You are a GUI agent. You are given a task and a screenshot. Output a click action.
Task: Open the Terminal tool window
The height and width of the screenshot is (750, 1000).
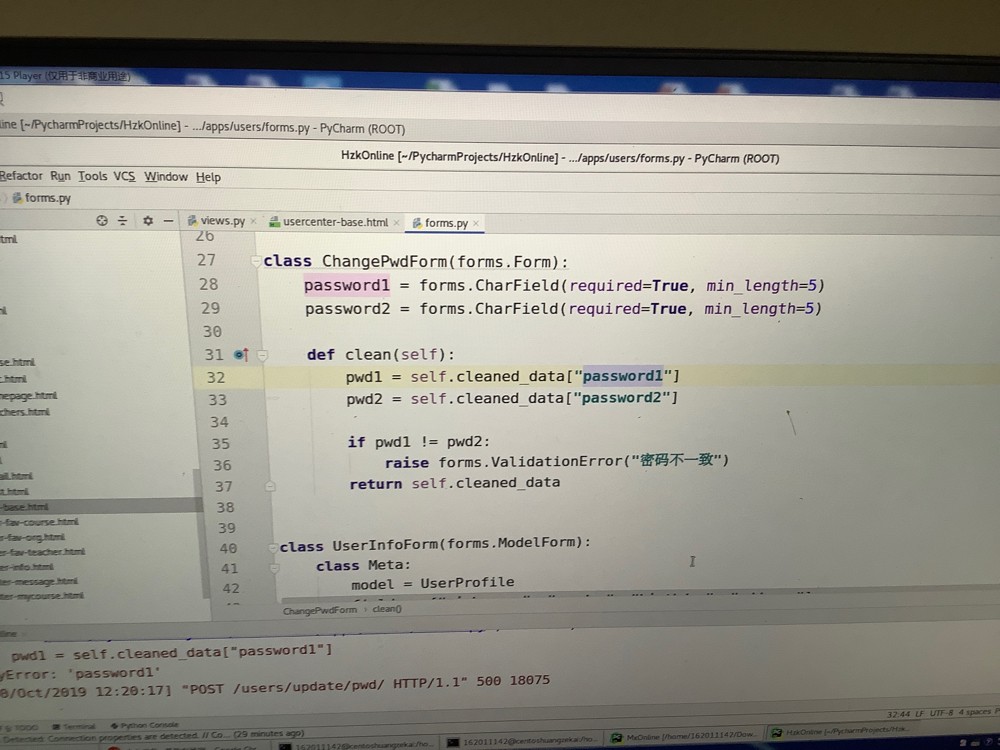point(73,726)
